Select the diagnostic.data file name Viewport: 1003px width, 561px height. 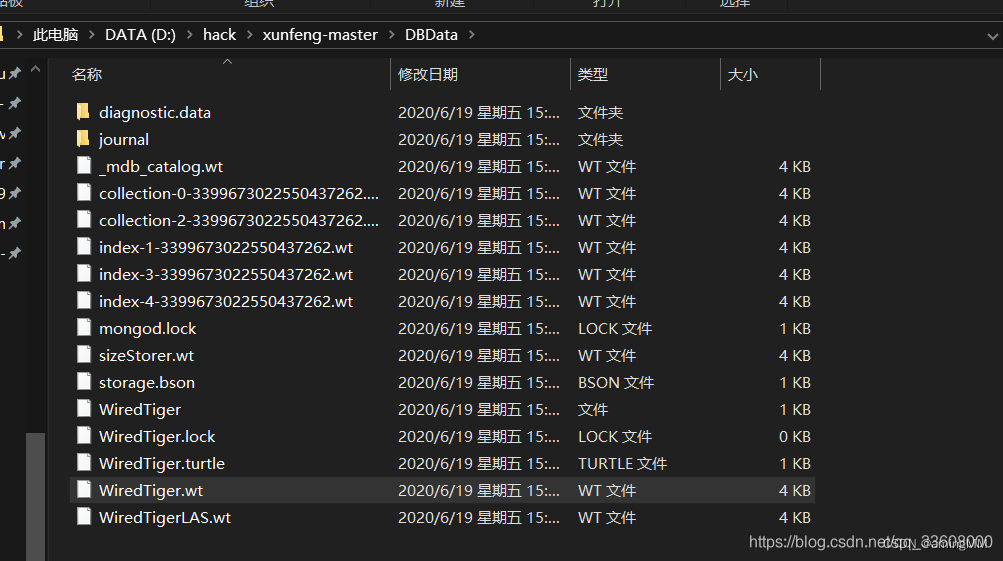[x=155, y=113]
